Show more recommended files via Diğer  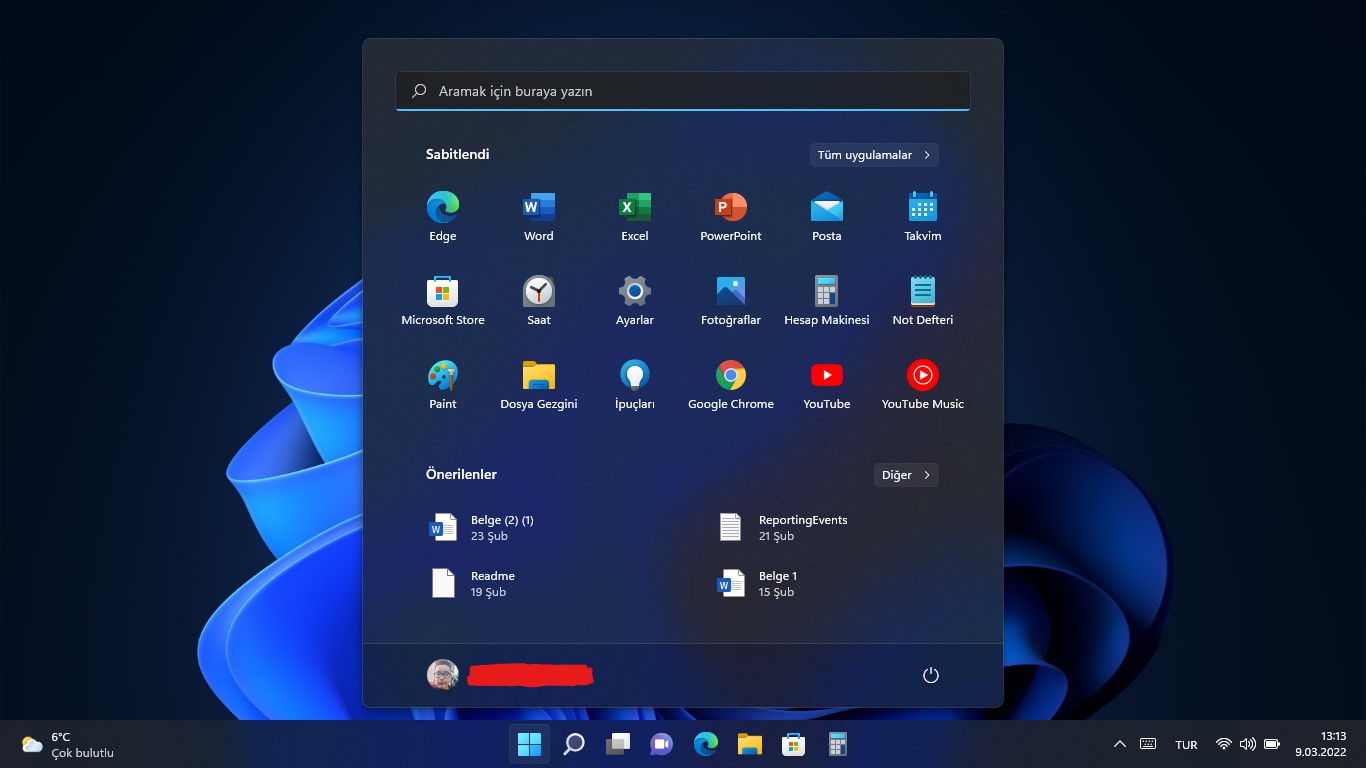tap(905, 475)
